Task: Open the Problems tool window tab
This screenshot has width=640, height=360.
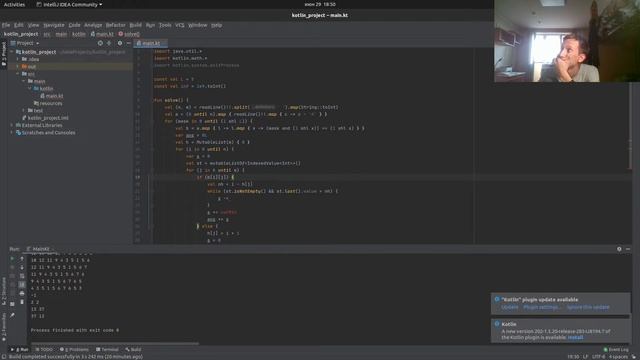Action: (x=74, y=349)
